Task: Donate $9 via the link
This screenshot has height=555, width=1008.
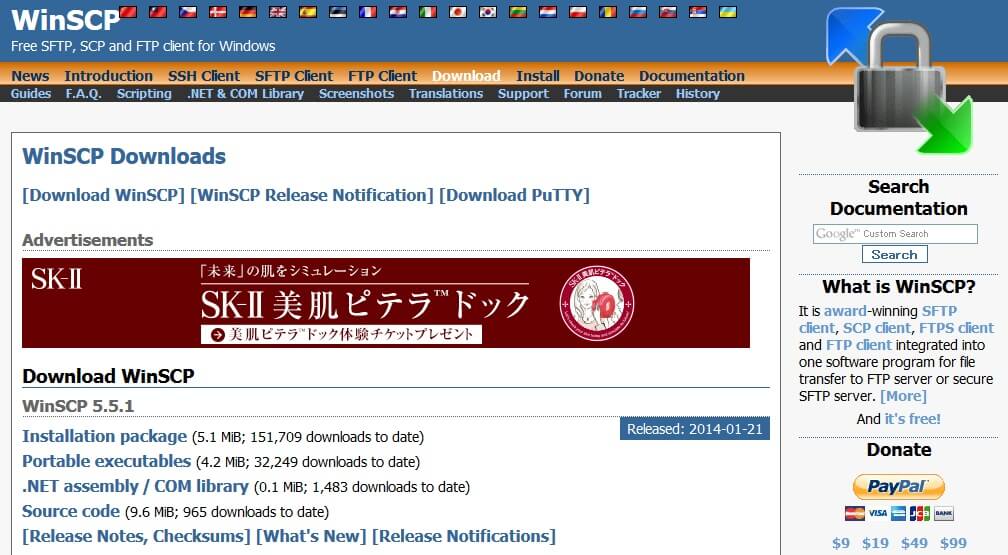Action: (x=840, y=543)
